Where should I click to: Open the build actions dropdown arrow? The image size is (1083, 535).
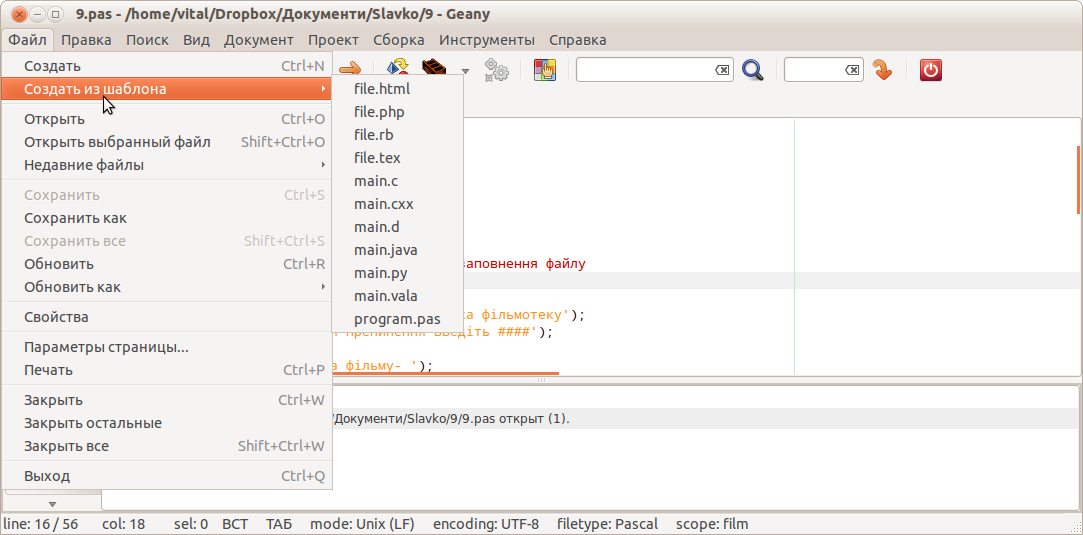click(466, 70)
